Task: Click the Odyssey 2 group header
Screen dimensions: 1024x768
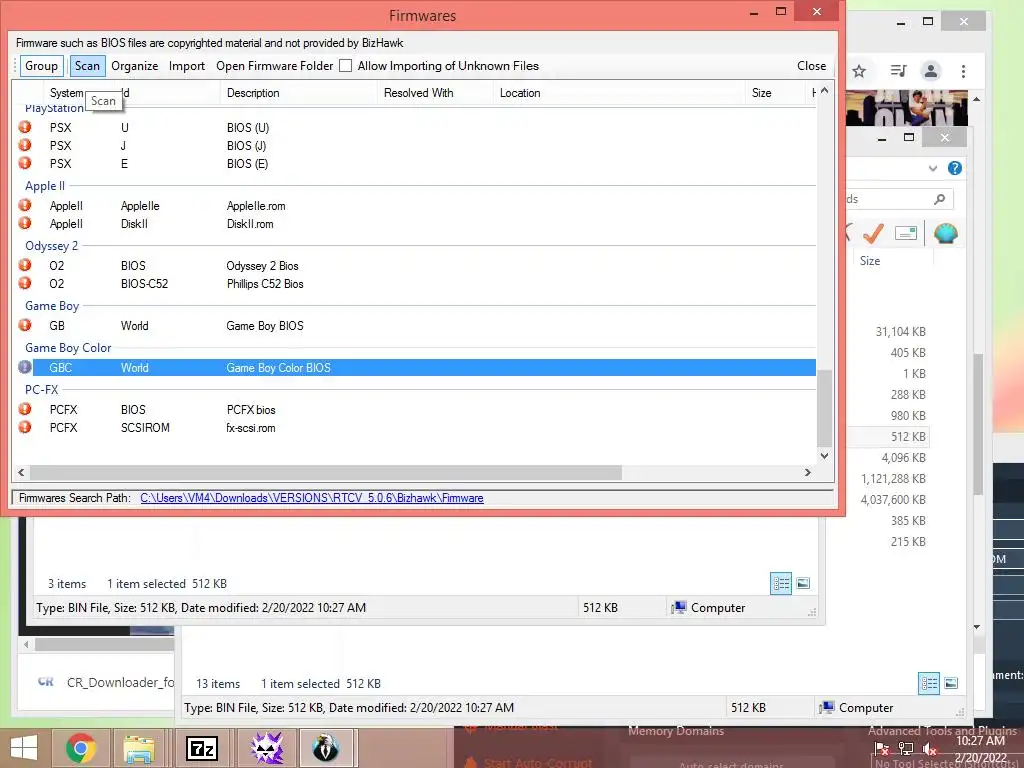Action: click(x=51, y=246)
